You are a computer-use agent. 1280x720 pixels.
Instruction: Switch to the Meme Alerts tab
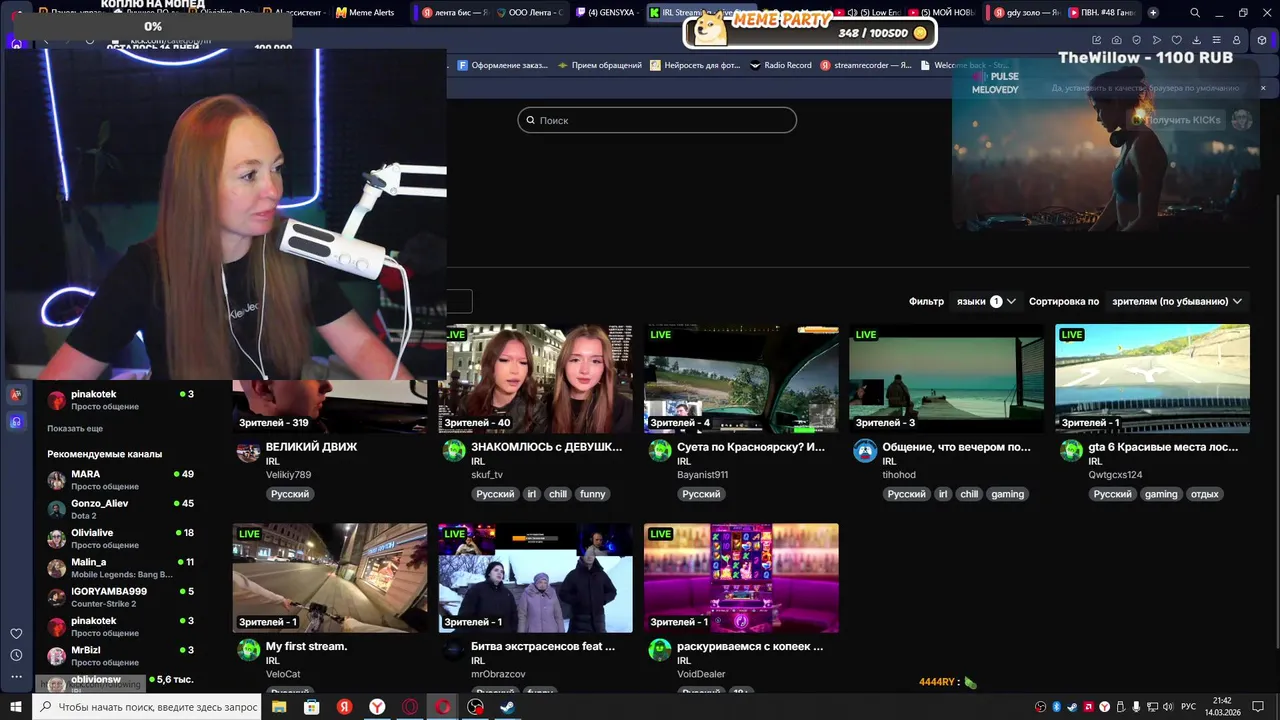click(x=365, y=13)
